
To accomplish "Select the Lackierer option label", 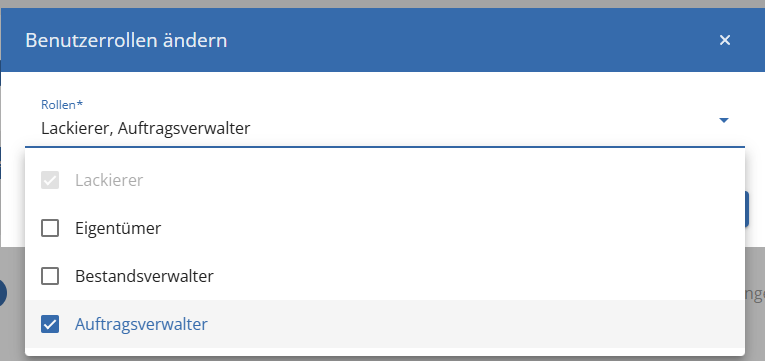I will (x=109, y=180).
